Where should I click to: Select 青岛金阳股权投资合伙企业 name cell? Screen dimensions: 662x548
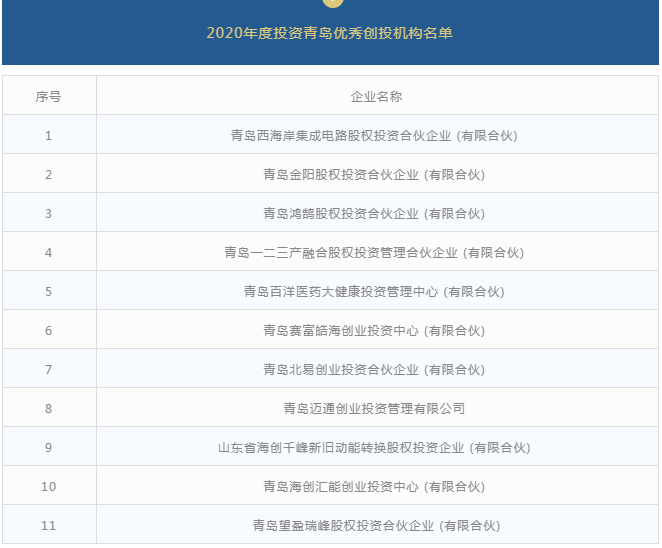pos(377,174)
